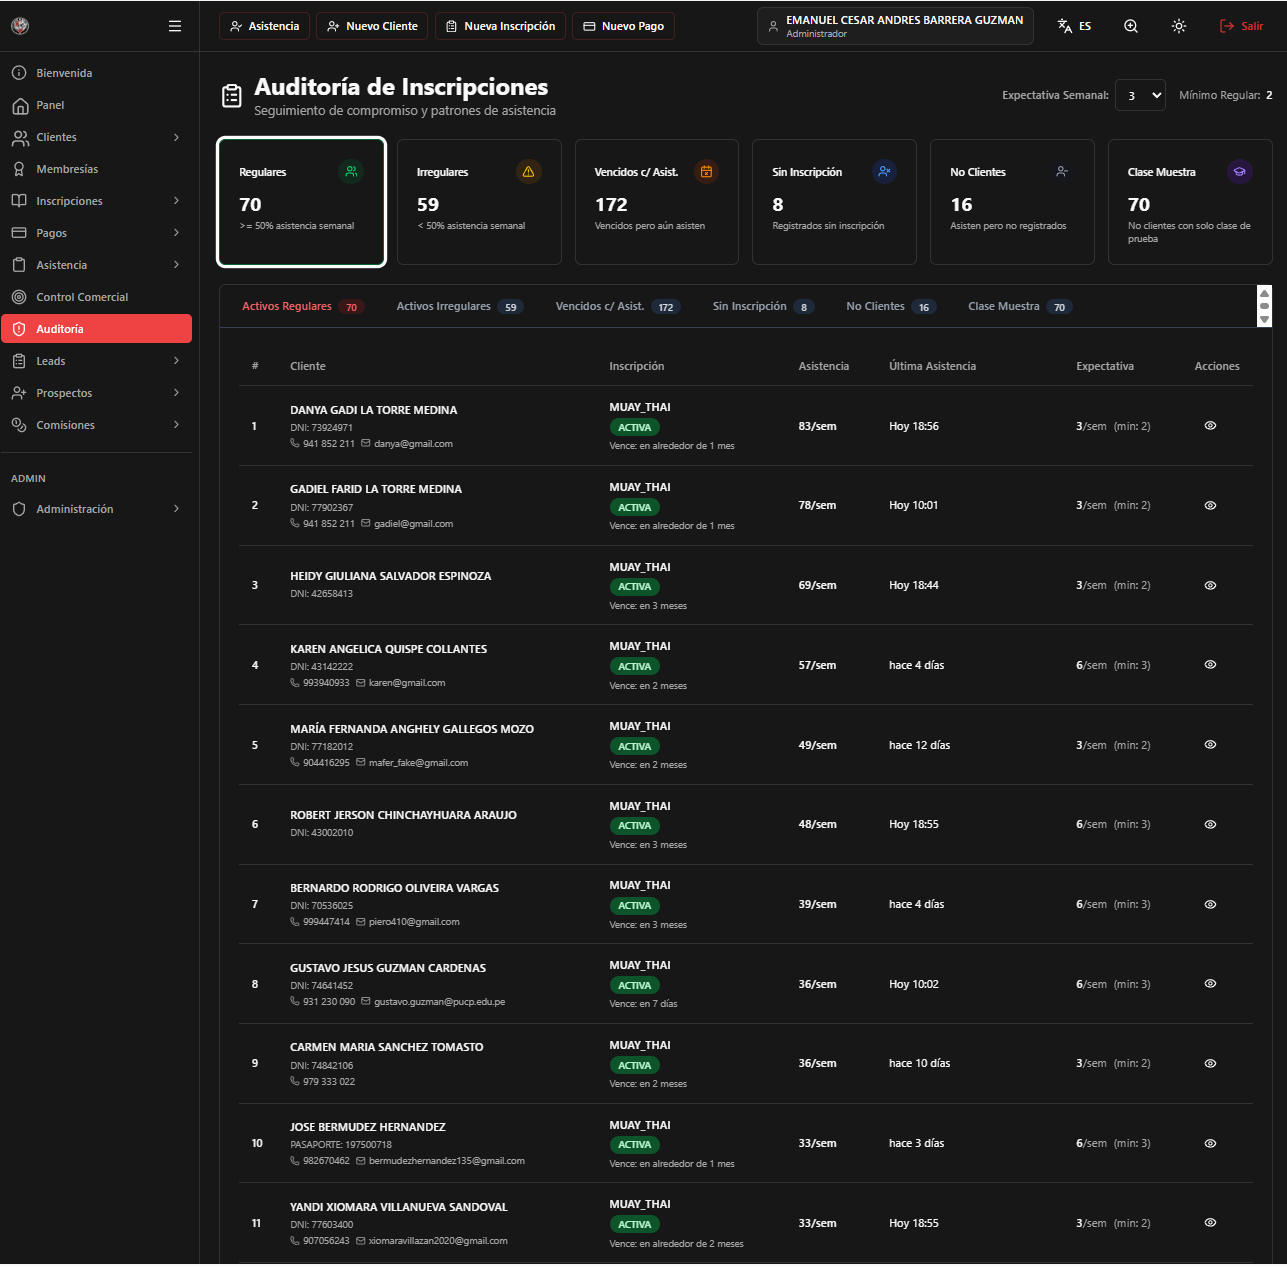Click the Asistencia quick action button
The image size is (1287, 1268).
[x=264, y=26]
